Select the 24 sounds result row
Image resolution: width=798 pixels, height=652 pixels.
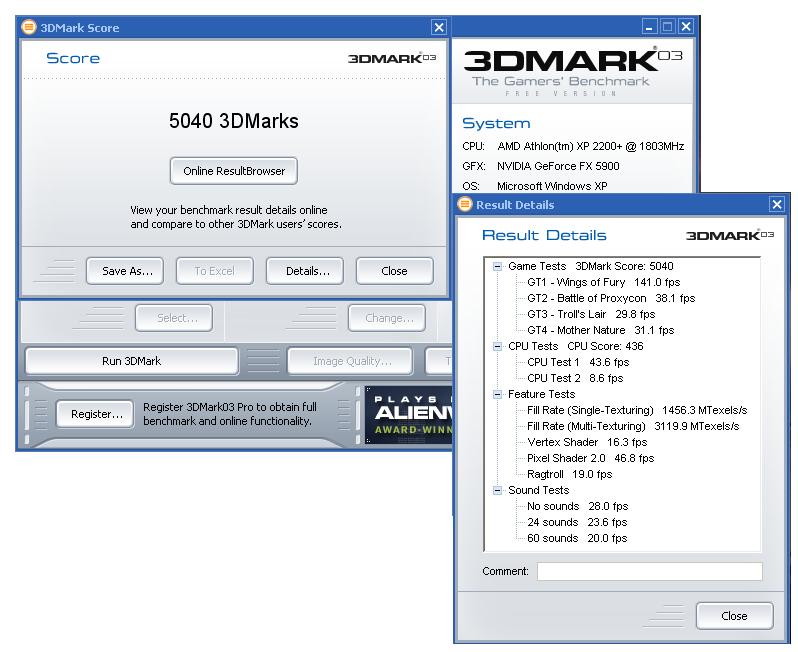click(x=577, y=522)
